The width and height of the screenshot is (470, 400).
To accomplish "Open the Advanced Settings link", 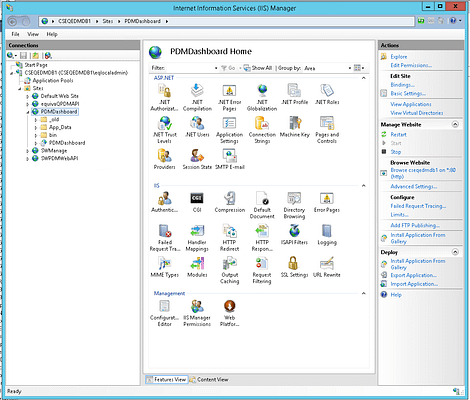I will click(x=413, y=187).
